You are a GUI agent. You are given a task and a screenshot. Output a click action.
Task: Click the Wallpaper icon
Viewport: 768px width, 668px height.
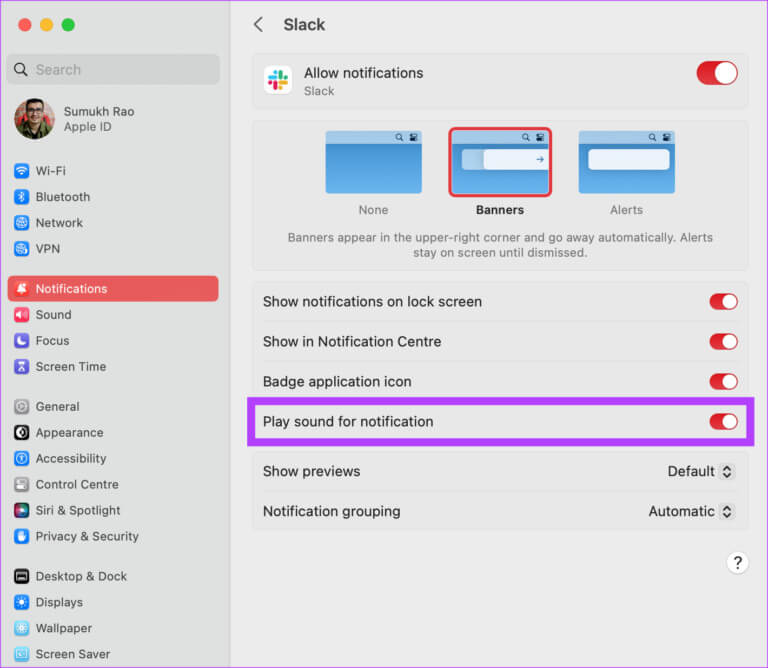22,628
